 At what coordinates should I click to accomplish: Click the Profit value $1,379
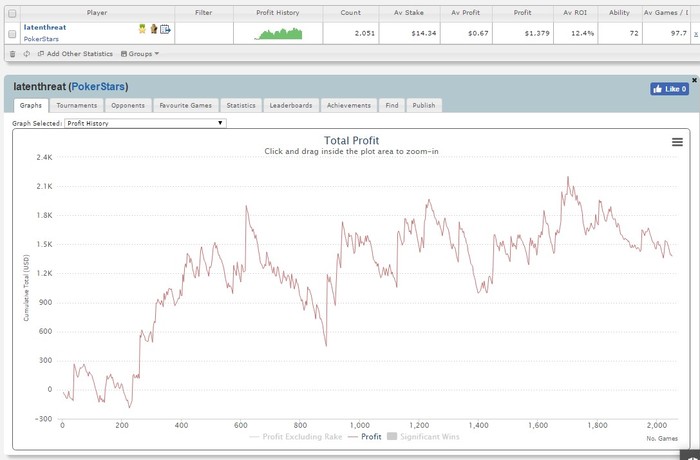537,33
